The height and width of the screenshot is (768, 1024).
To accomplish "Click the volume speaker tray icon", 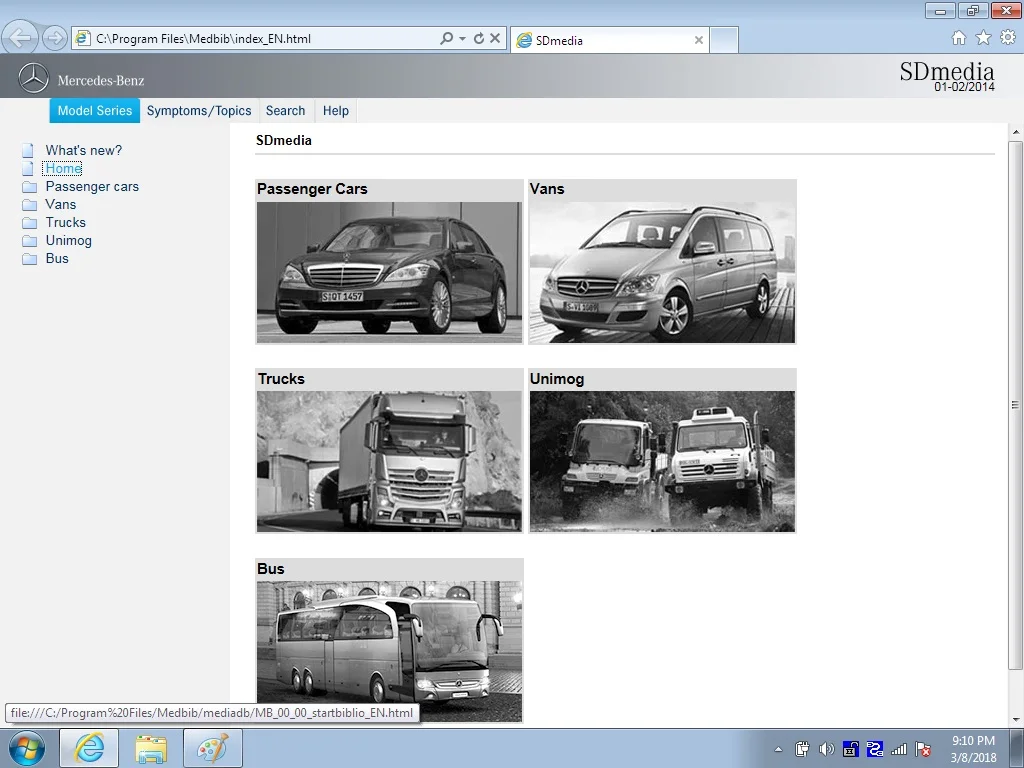I will [x=826, y=749].
